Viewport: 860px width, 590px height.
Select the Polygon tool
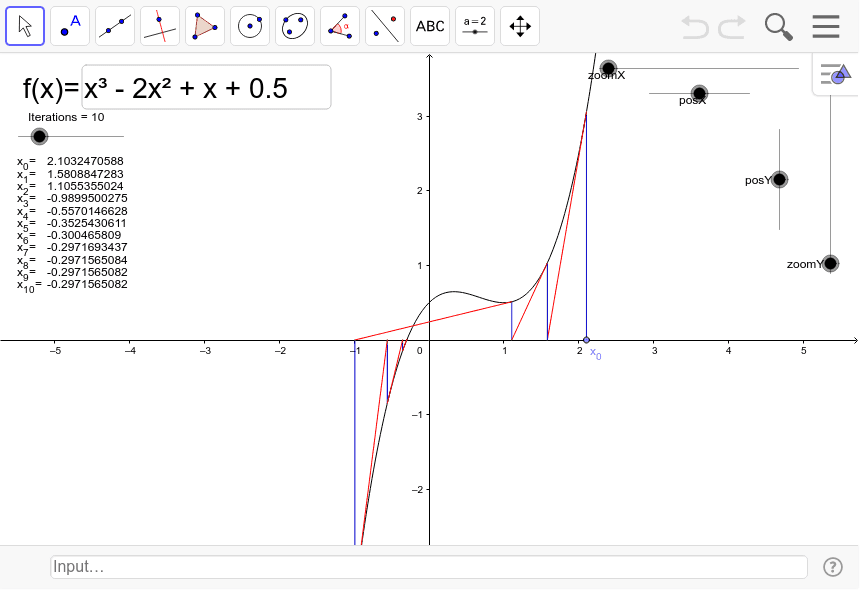pos(205,26)
